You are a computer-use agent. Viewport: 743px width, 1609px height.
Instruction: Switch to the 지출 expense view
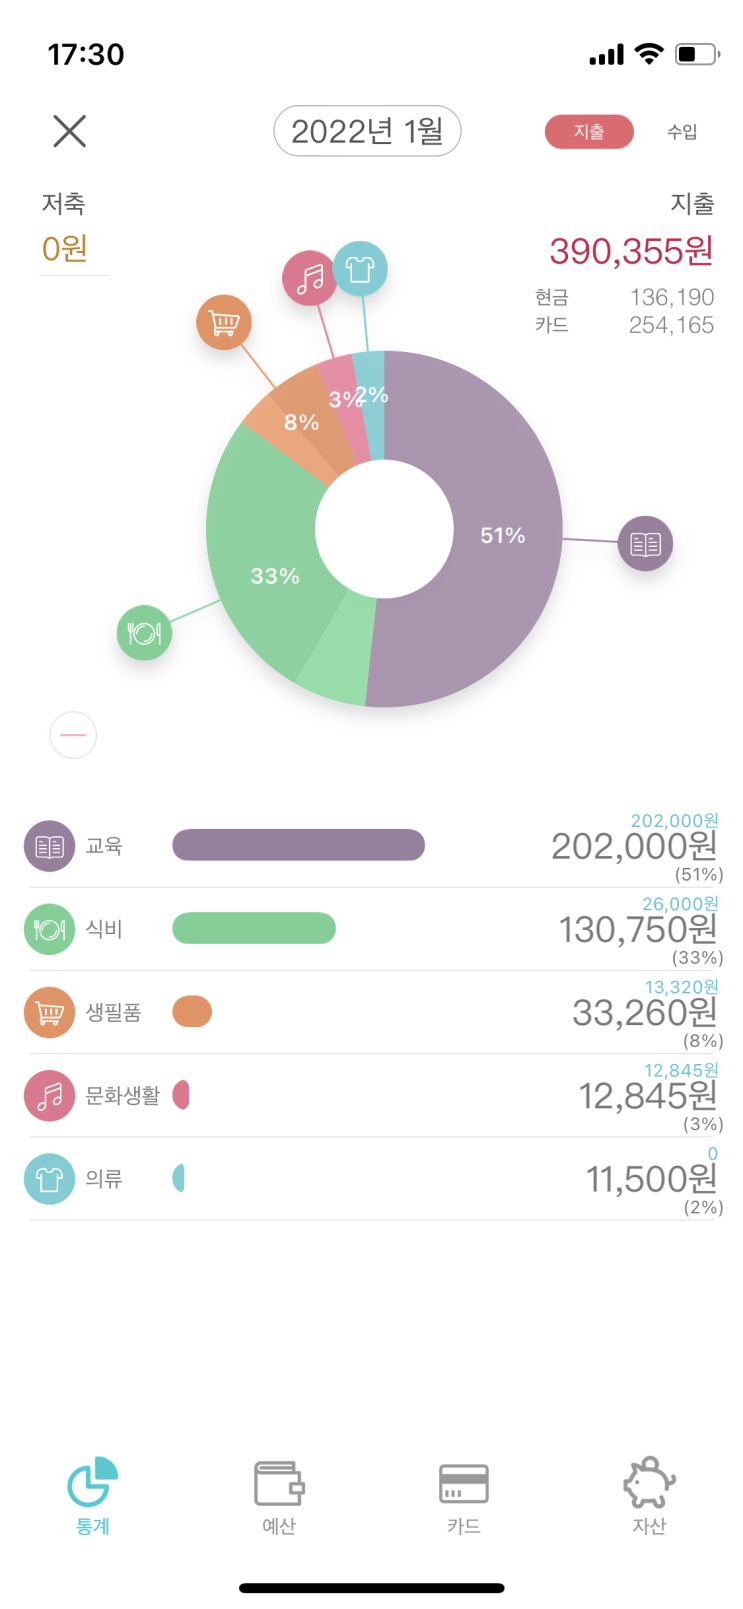click(x=589, y=132)
